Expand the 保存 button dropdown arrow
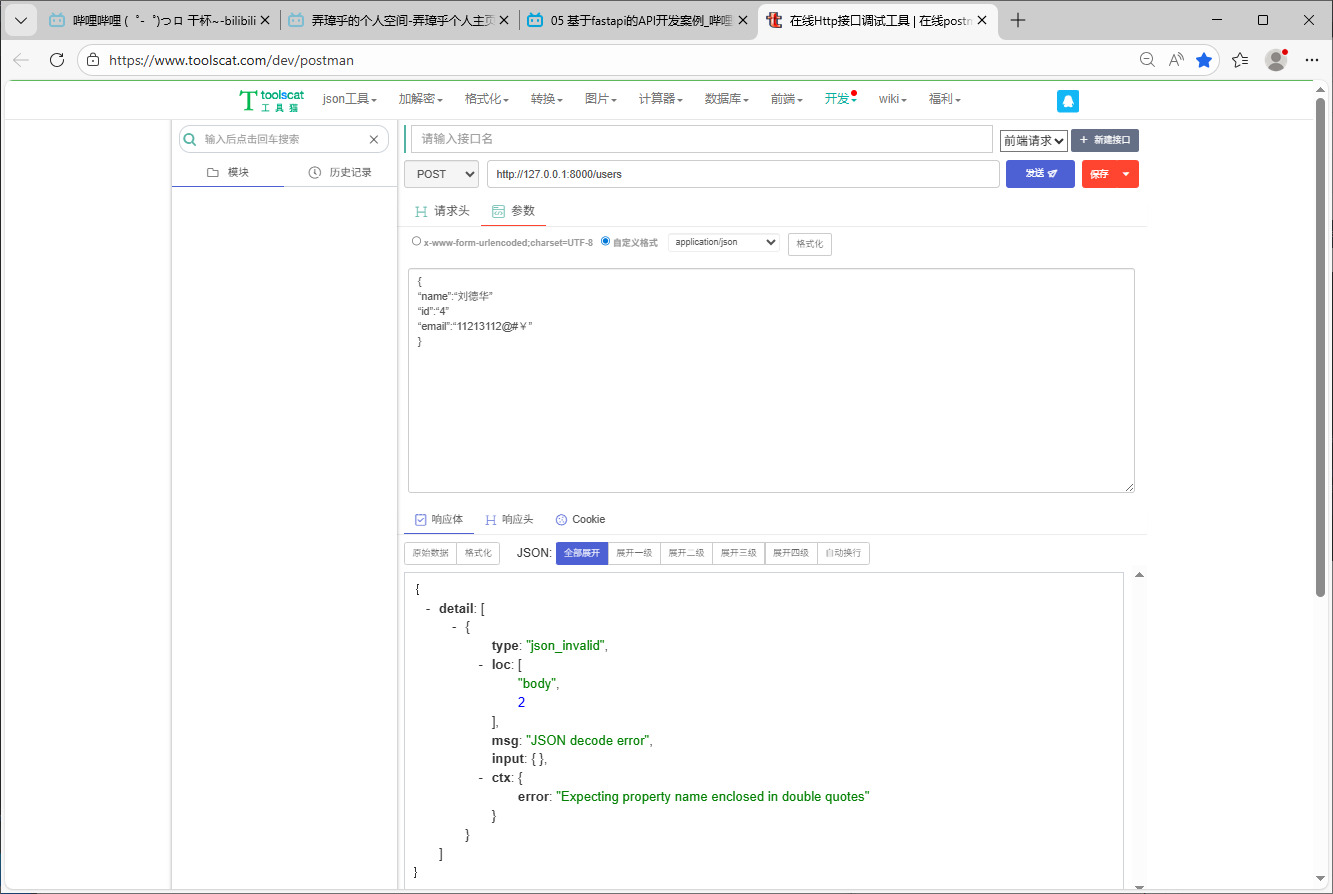This screenshot has height=894, width=1333. click(1126, 174)
